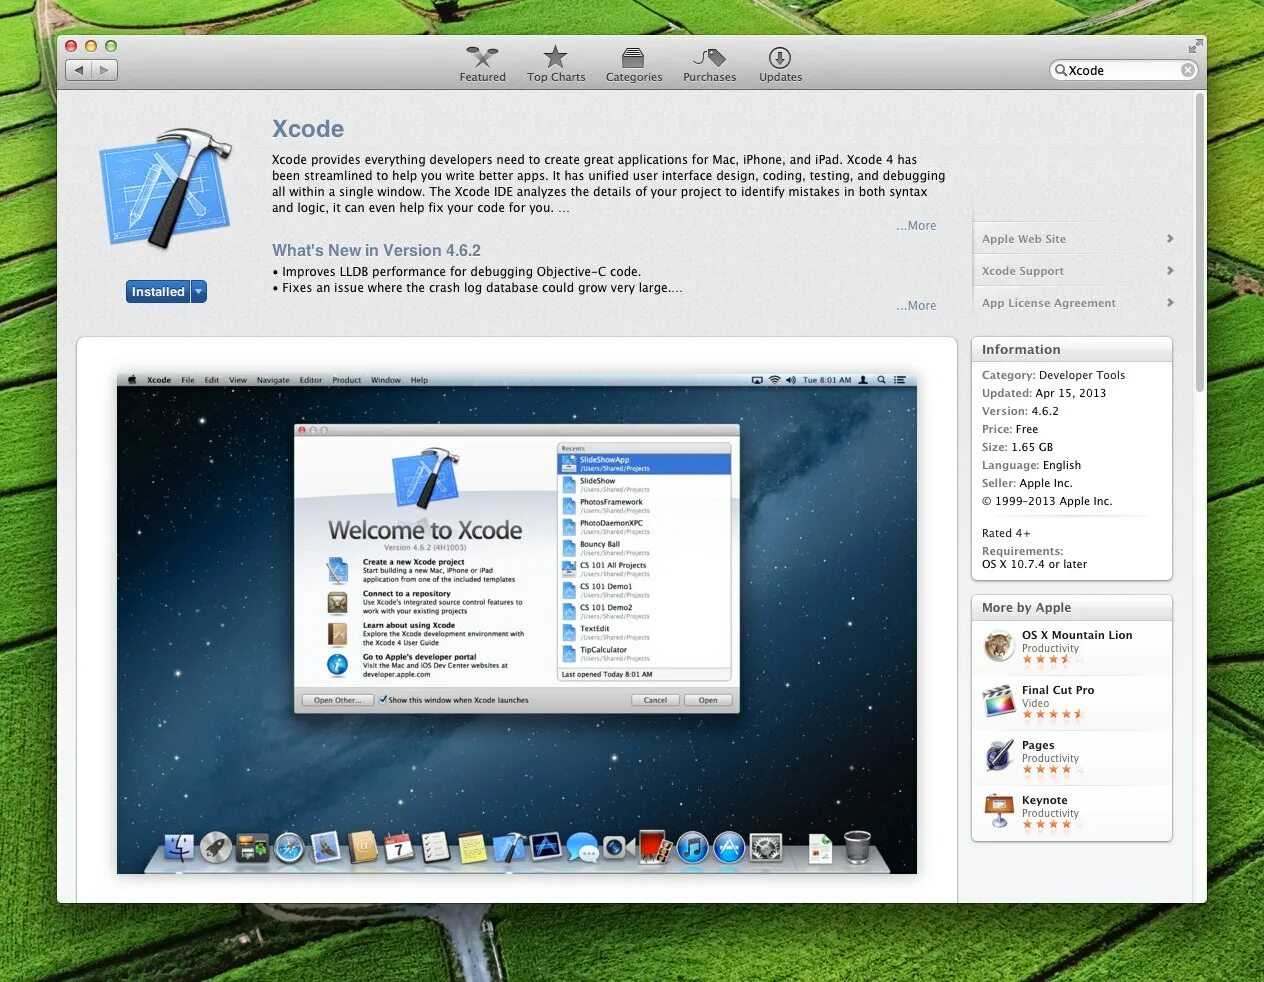The image size is (1264, 982).
Task: Click System Preferences gear in the screenshot's dock
Action: 766,847
